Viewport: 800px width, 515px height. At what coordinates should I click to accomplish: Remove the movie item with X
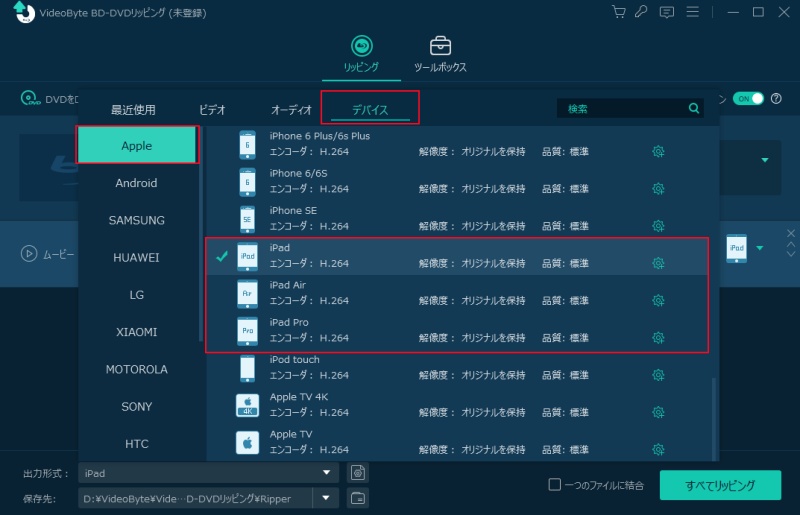[791, 233]
